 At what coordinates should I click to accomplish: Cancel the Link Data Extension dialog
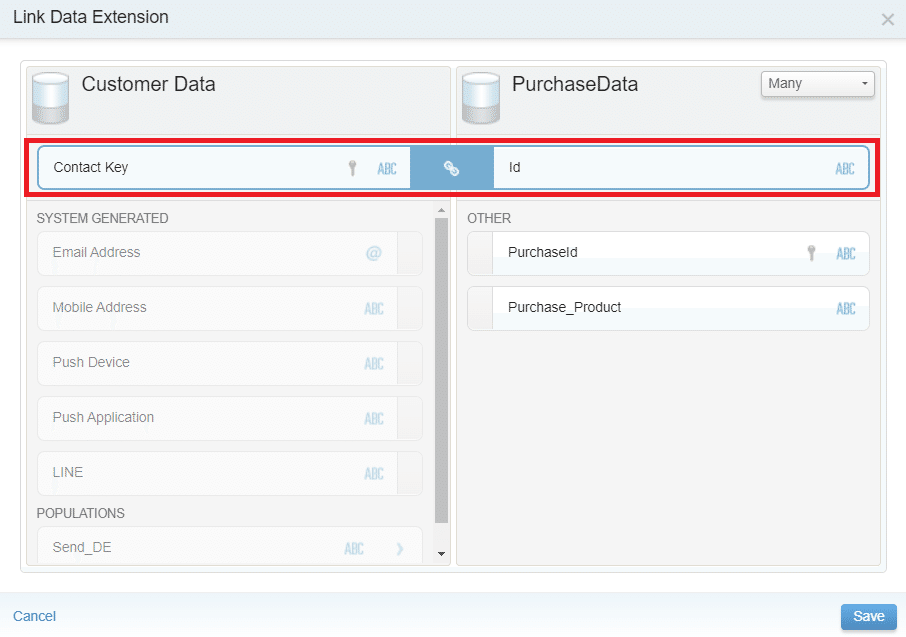(x=34, y=616)
